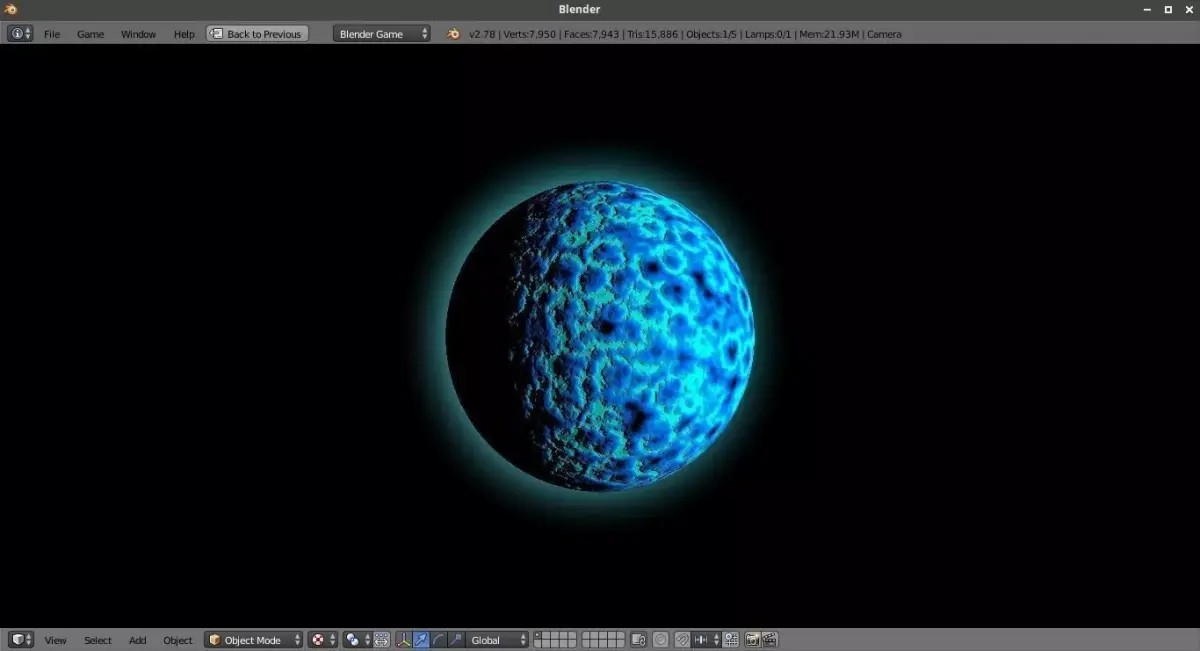Open the Global transform orientation dropdown
Viewport: 1200px width, 651px height.
click(x=498, y=640)
